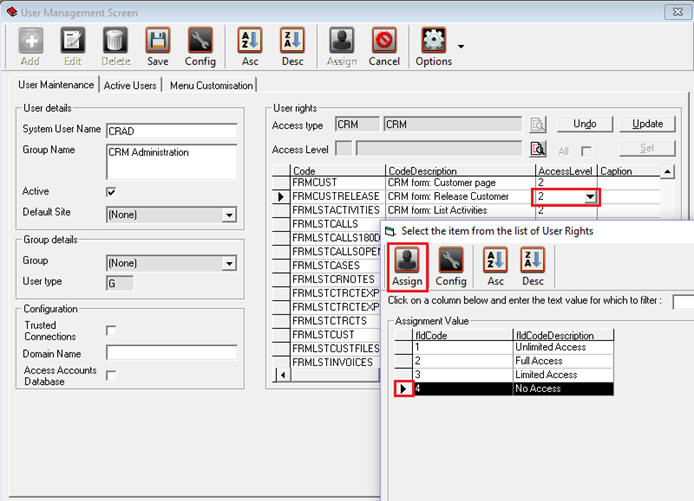Tick the All checkbox beside Access Level
The height and width of the screenshot is (501, 694).
pos(586,151)
